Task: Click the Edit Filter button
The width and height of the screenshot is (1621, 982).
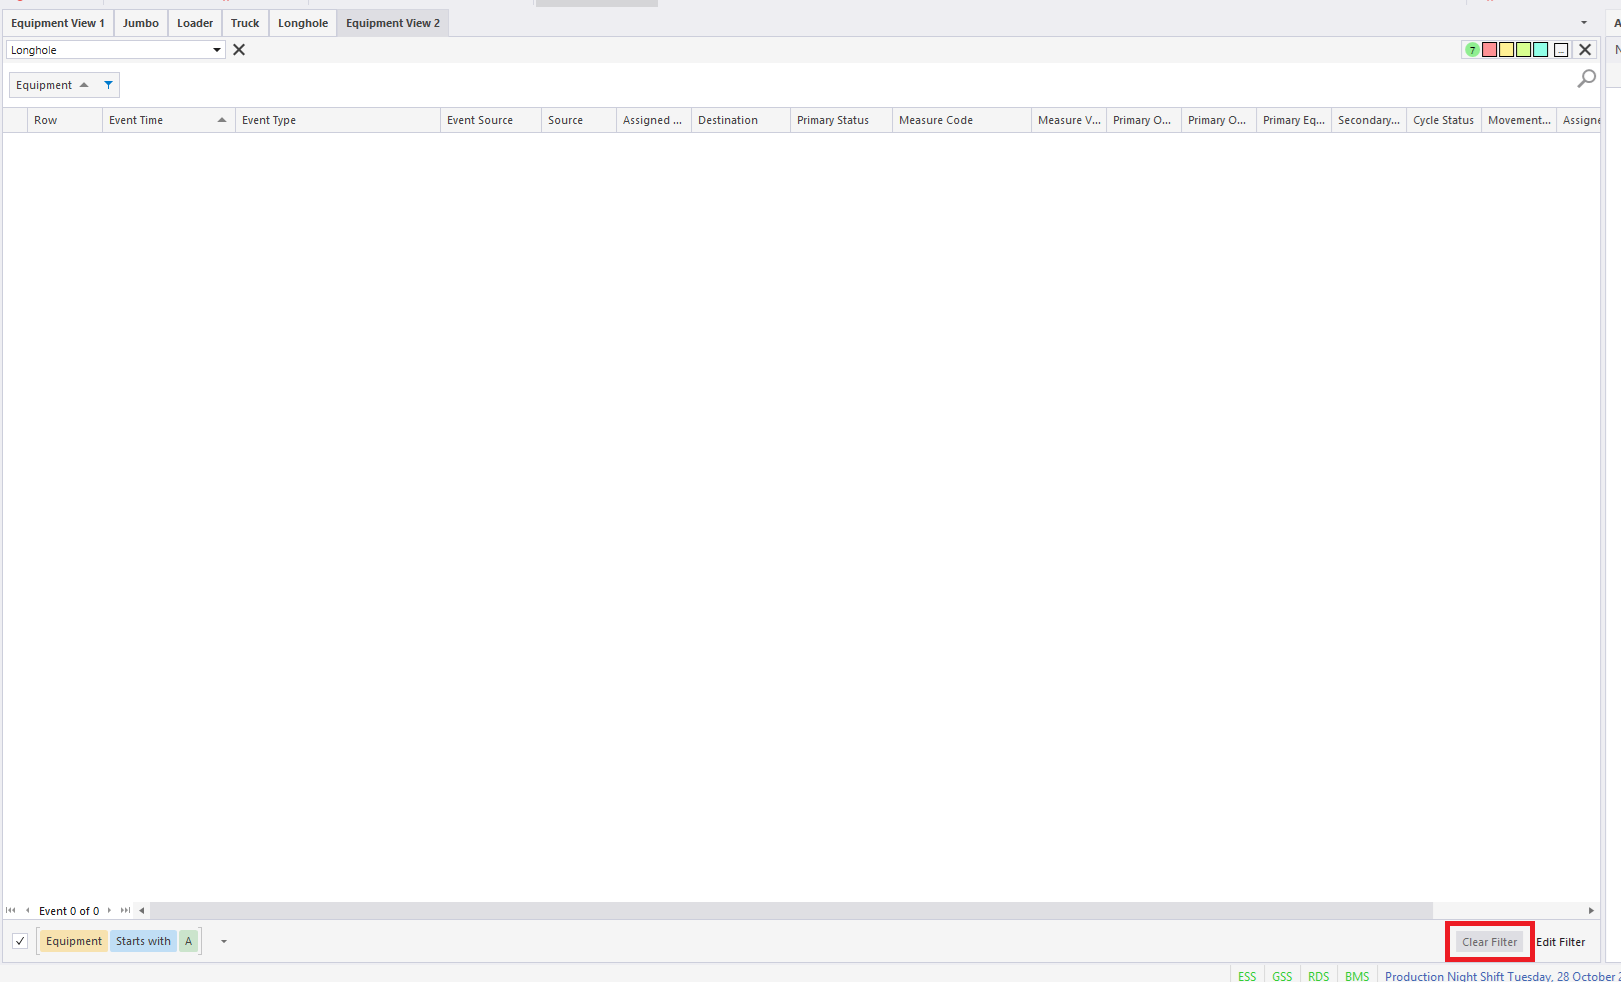Action: 1560,942
